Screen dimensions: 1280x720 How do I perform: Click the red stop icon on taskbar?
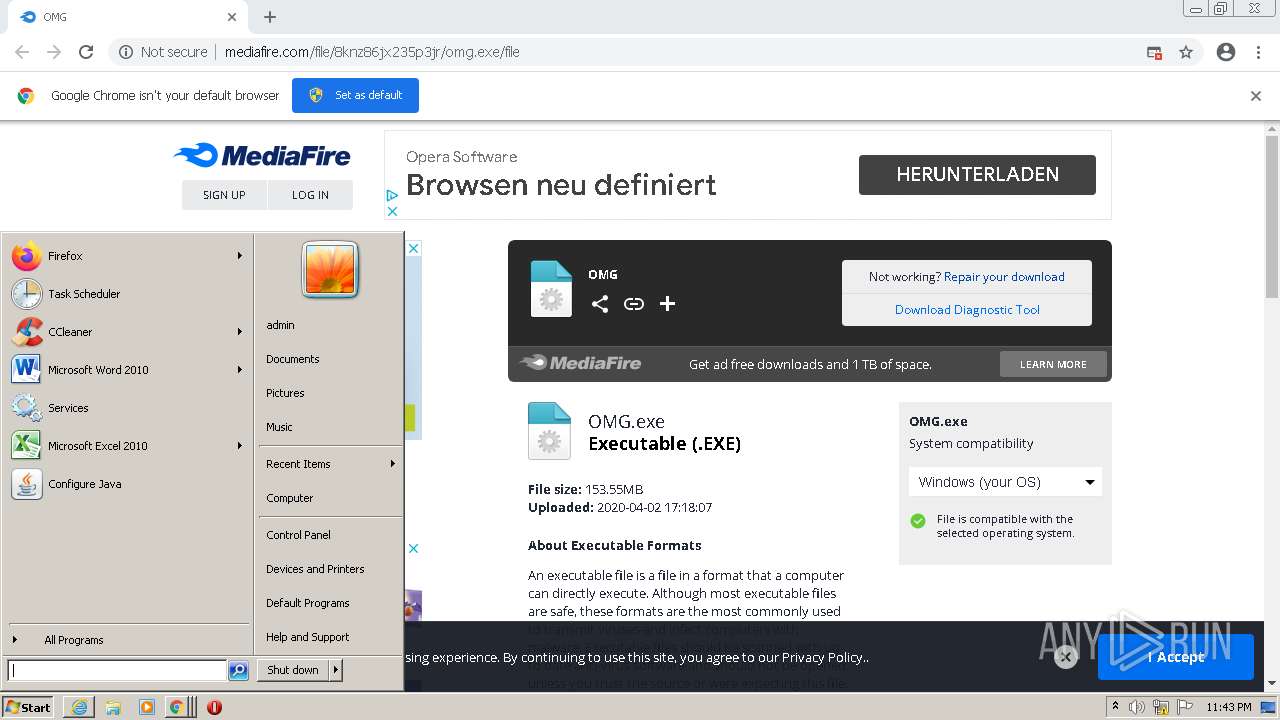point(214,707)
